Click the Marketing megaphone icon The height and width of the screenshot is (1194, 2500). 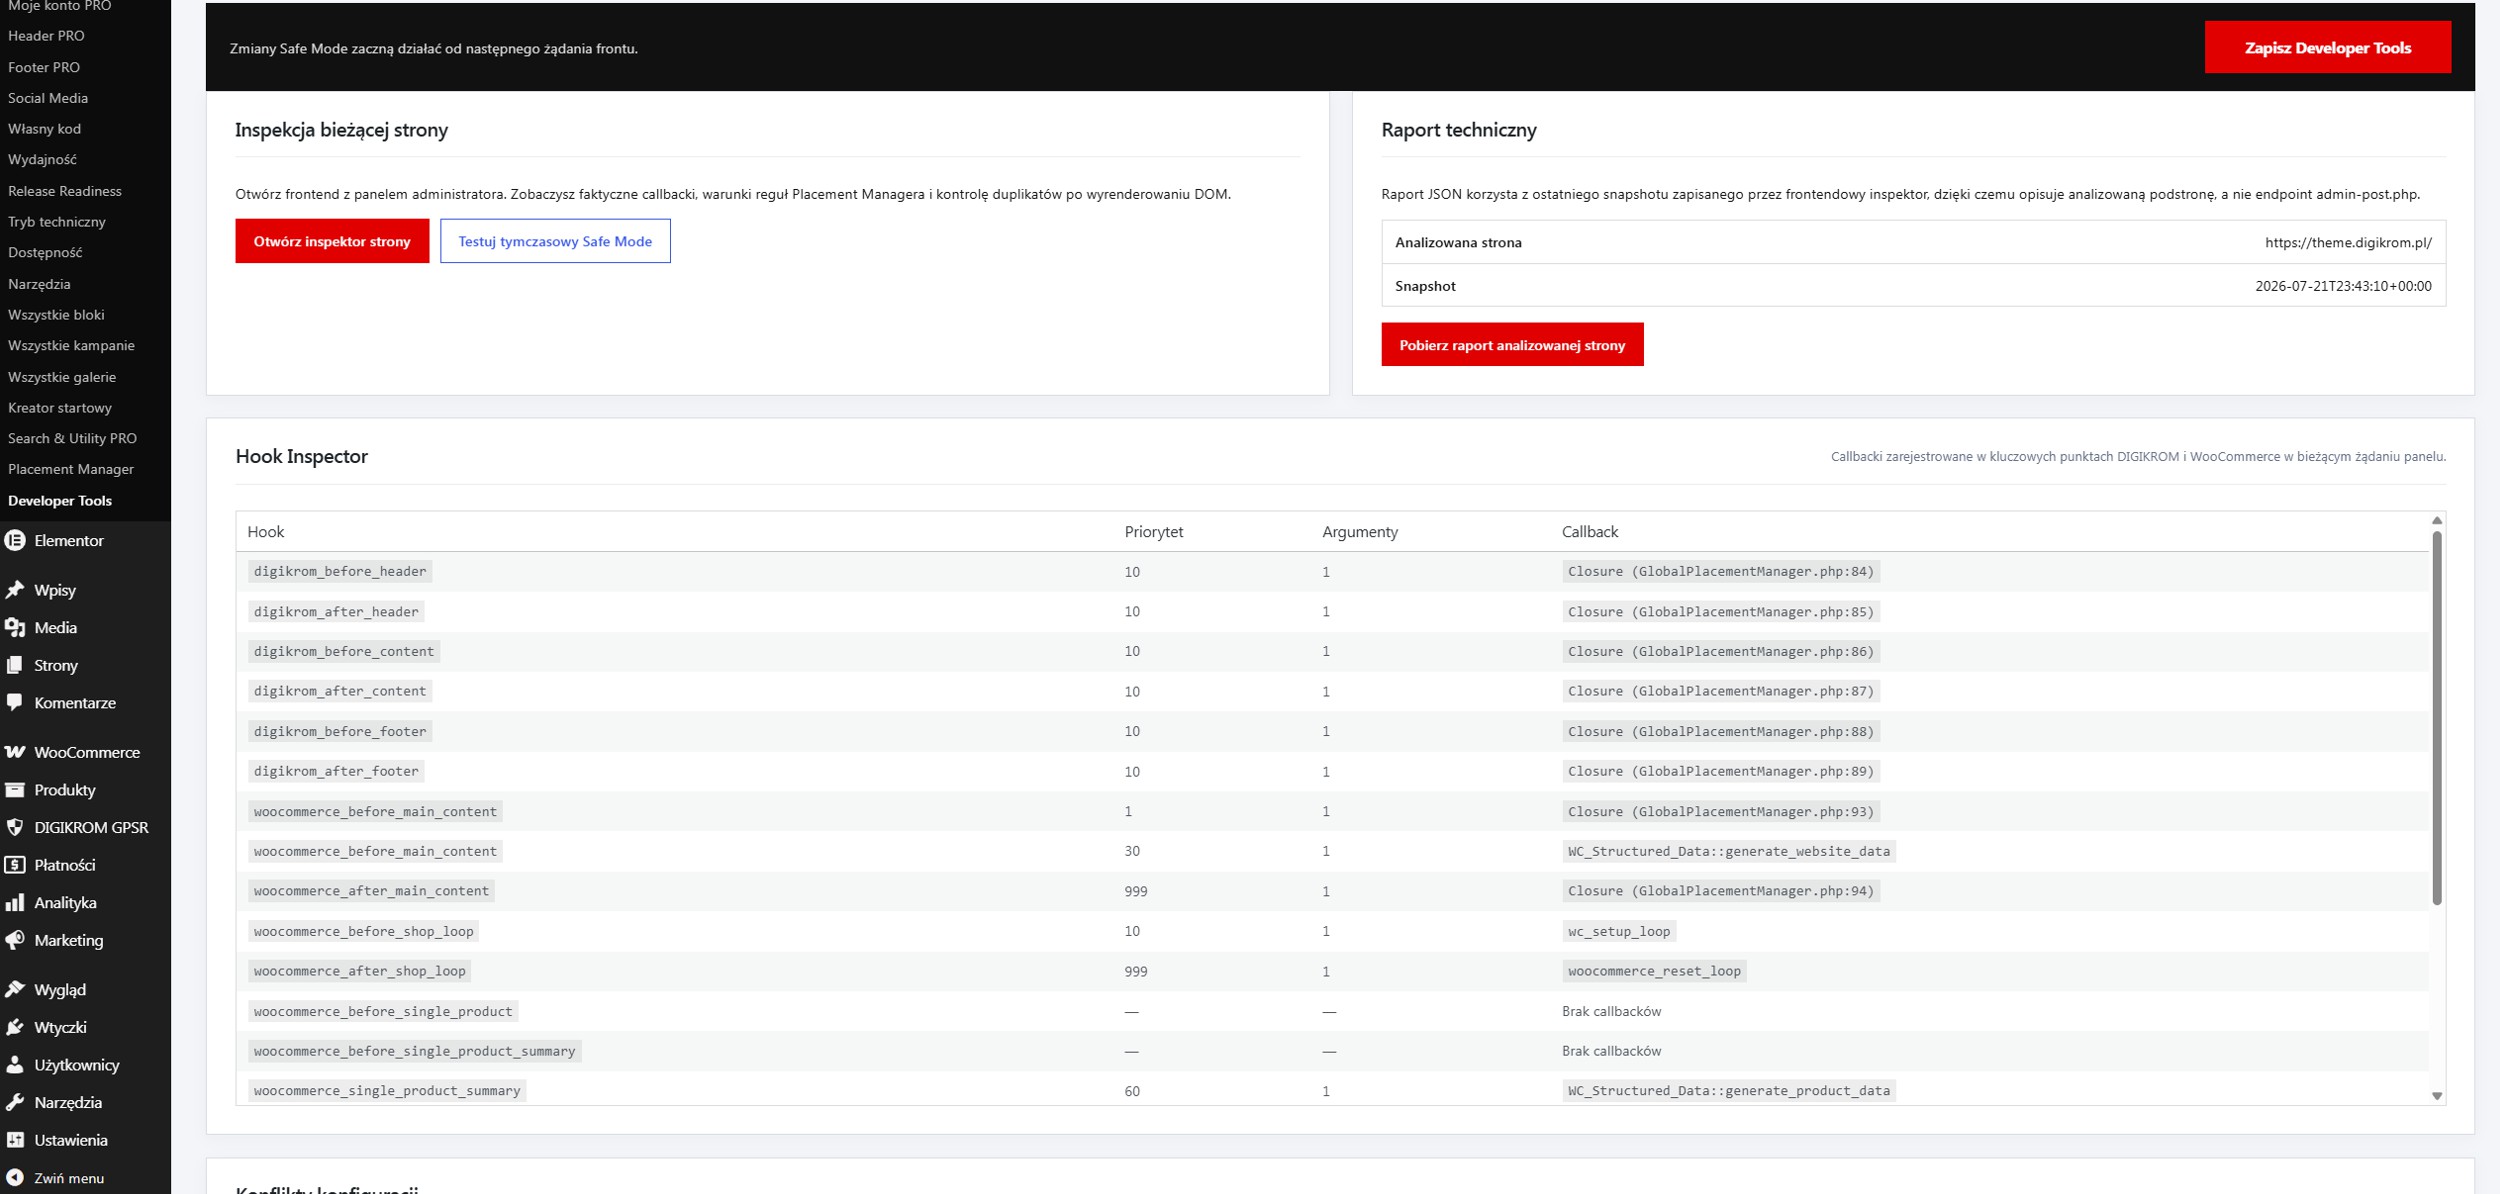[15, 940]
